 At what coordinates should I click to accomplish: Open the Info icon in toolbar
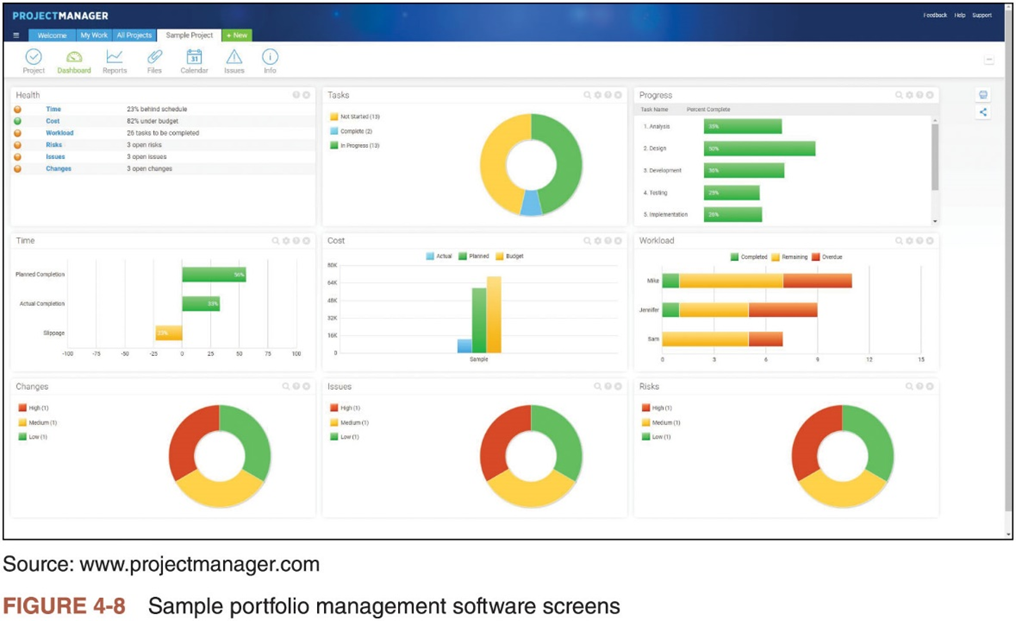click(x=270, y=58)
